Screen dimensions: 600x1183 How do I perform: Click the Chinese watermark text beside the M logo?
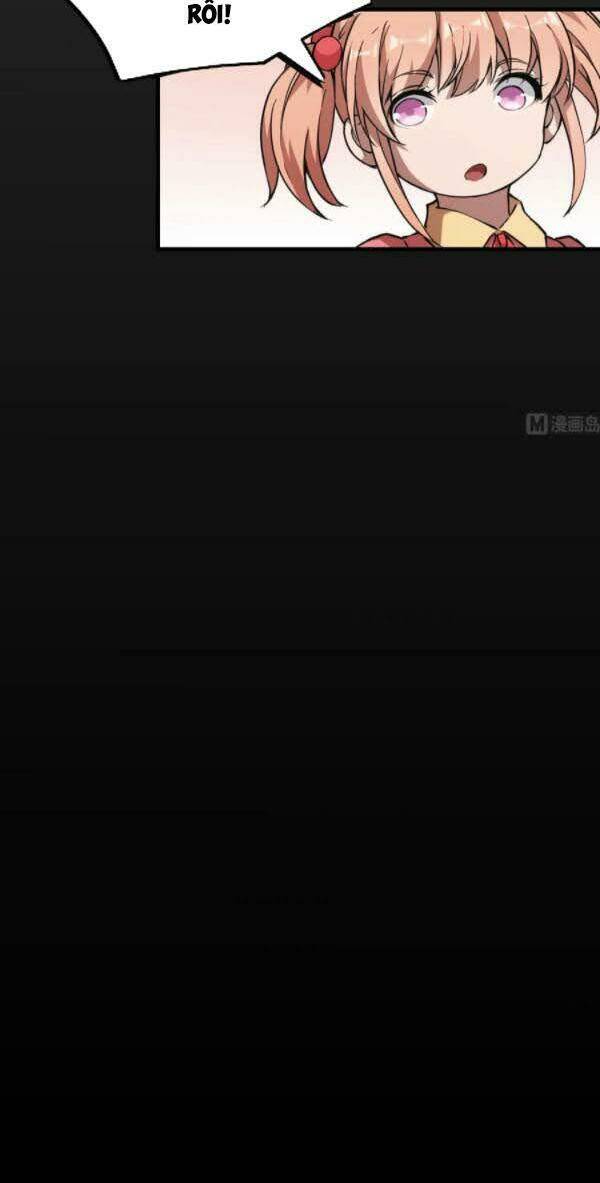[x=575, y=424]
